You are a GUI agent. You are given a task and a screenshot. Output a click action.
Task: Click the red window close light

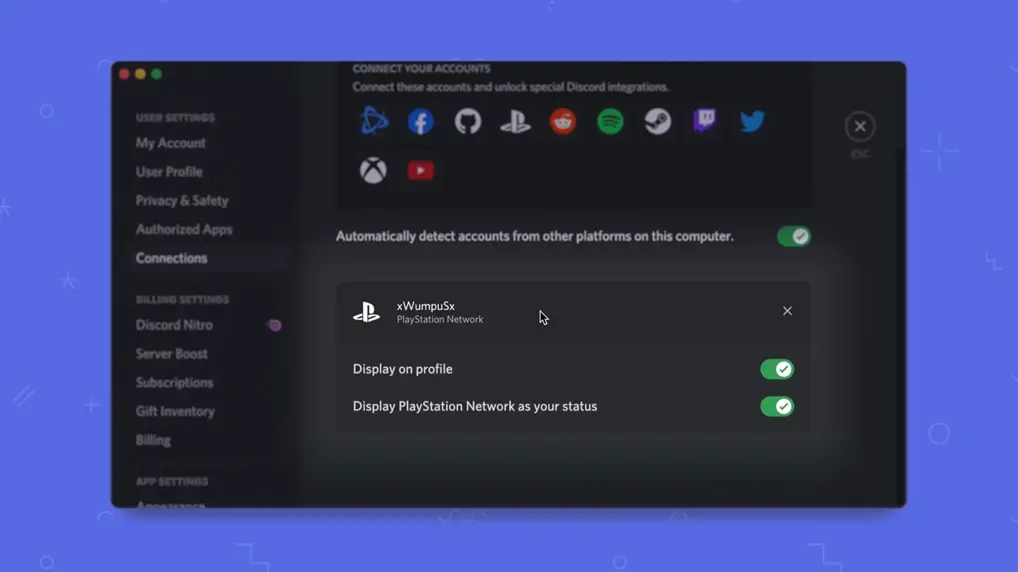pos(124,74)
